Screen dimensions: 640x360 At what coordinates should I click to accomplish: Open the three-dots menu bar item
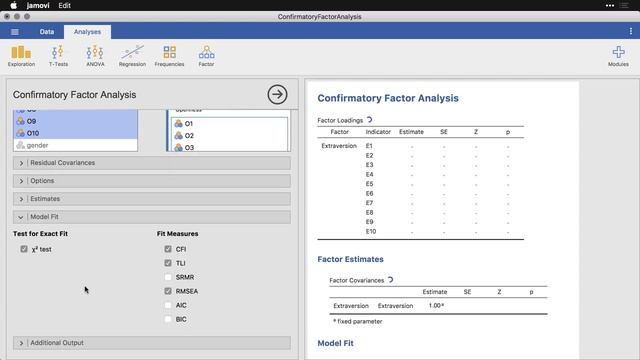610,5
